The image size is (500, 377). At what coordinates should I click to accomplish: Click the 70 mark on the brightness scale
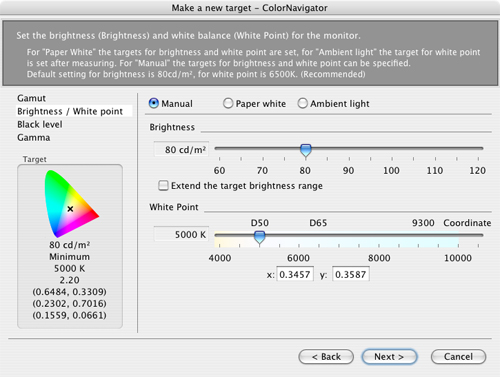262,170
